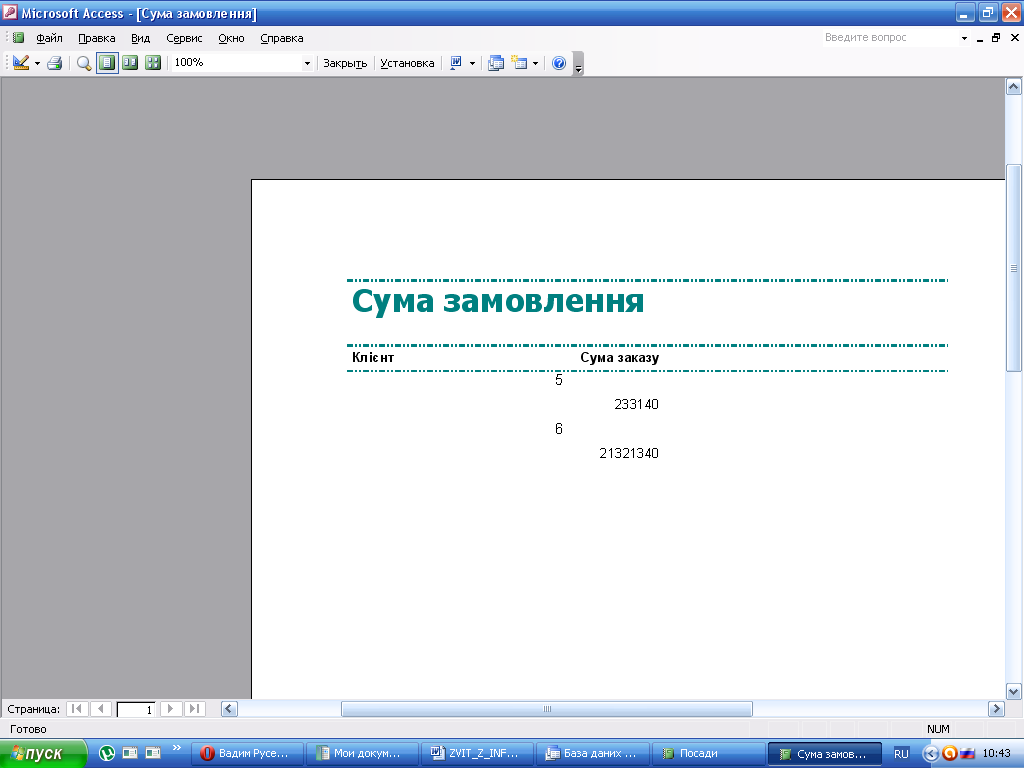
Task: Click the Access app icon in the title bar
Action: pyautogui.click(x=10, y=12)
